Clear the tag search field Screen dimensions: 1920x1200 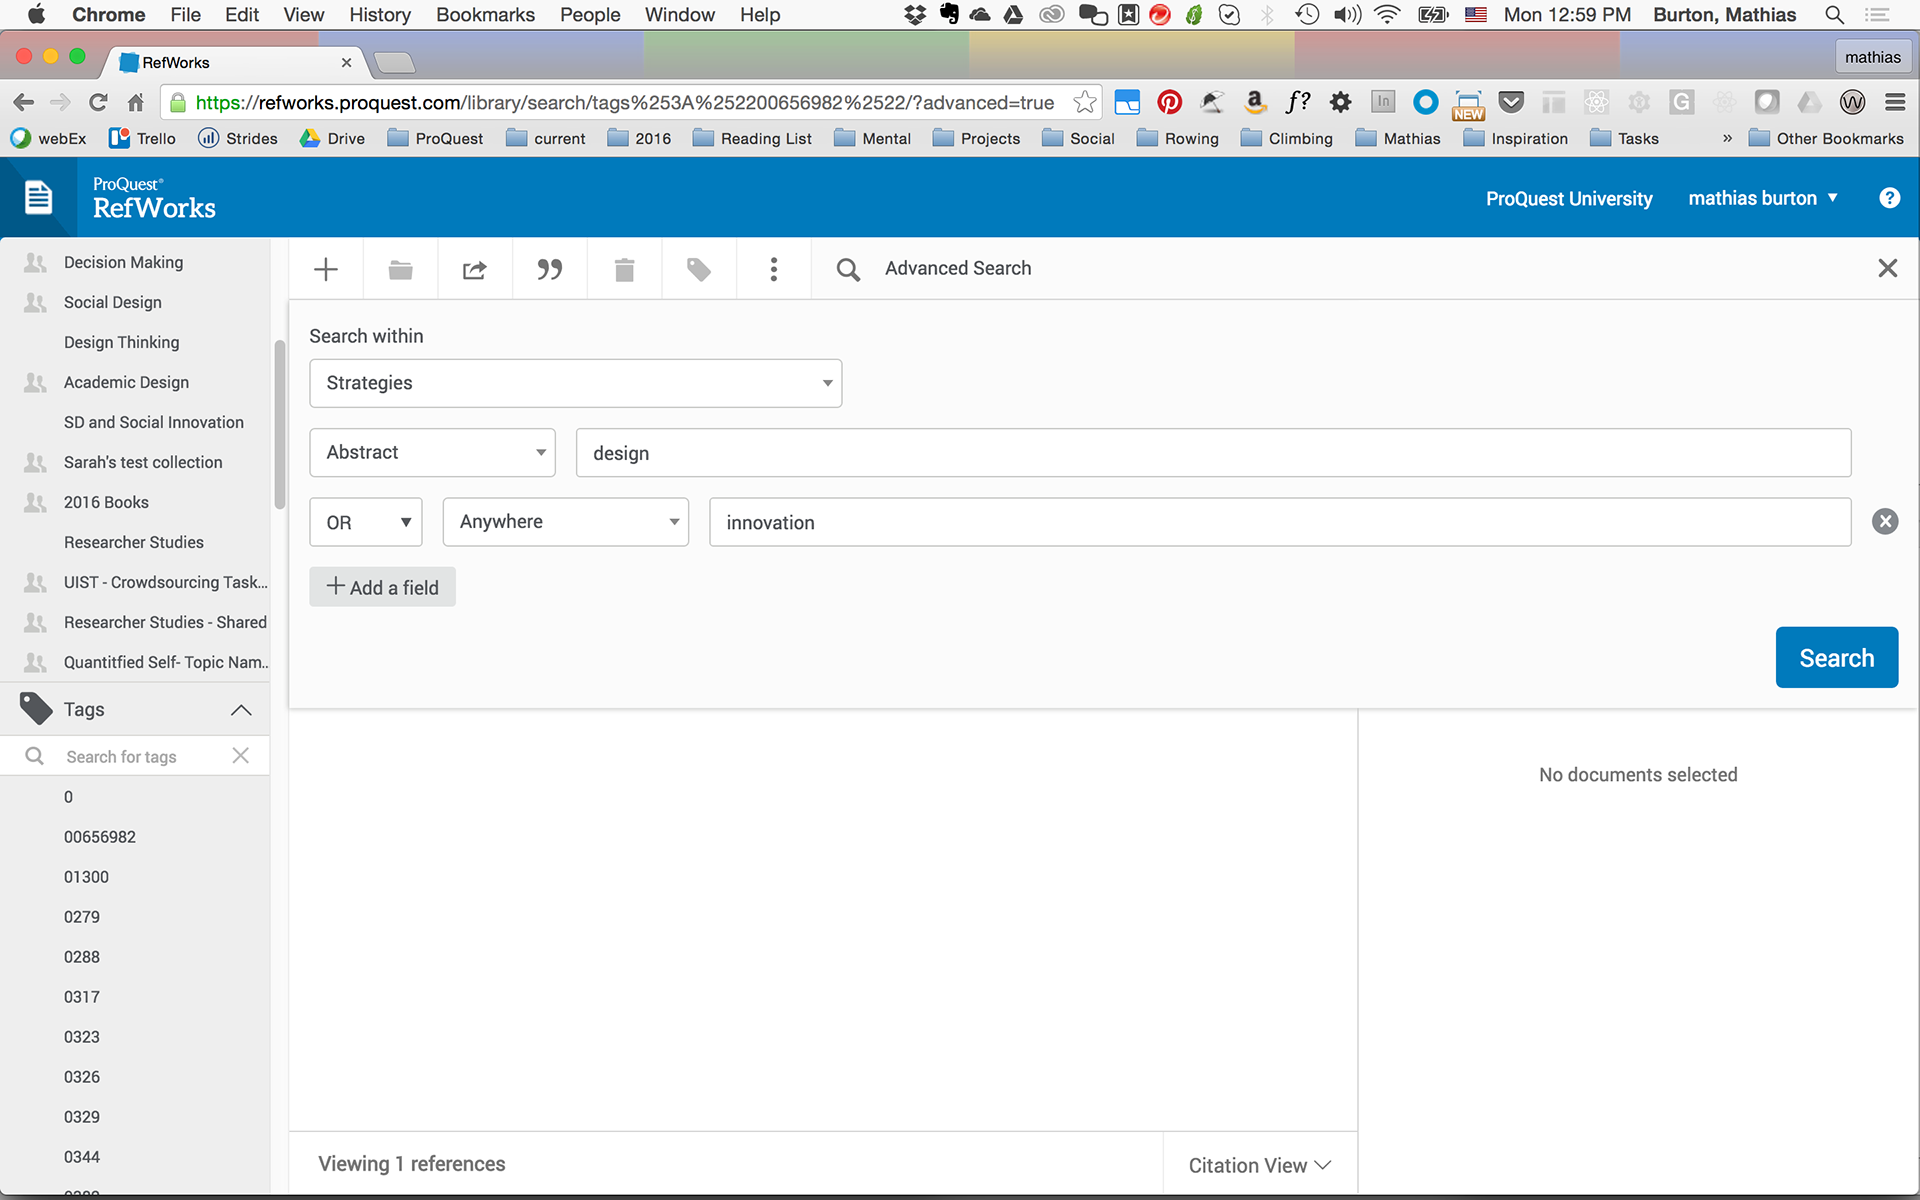240,756
